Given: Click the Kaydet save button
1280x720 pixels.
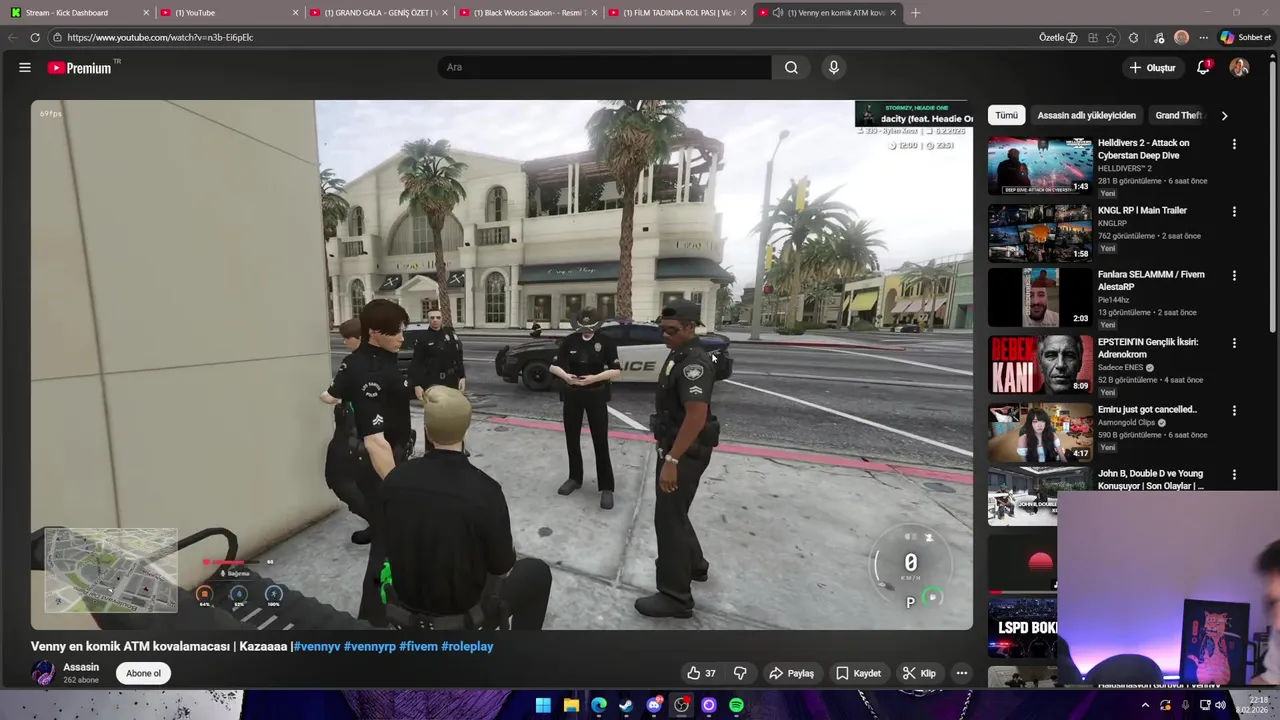Looking at the screenshot, I should click(x=858, y=673).
